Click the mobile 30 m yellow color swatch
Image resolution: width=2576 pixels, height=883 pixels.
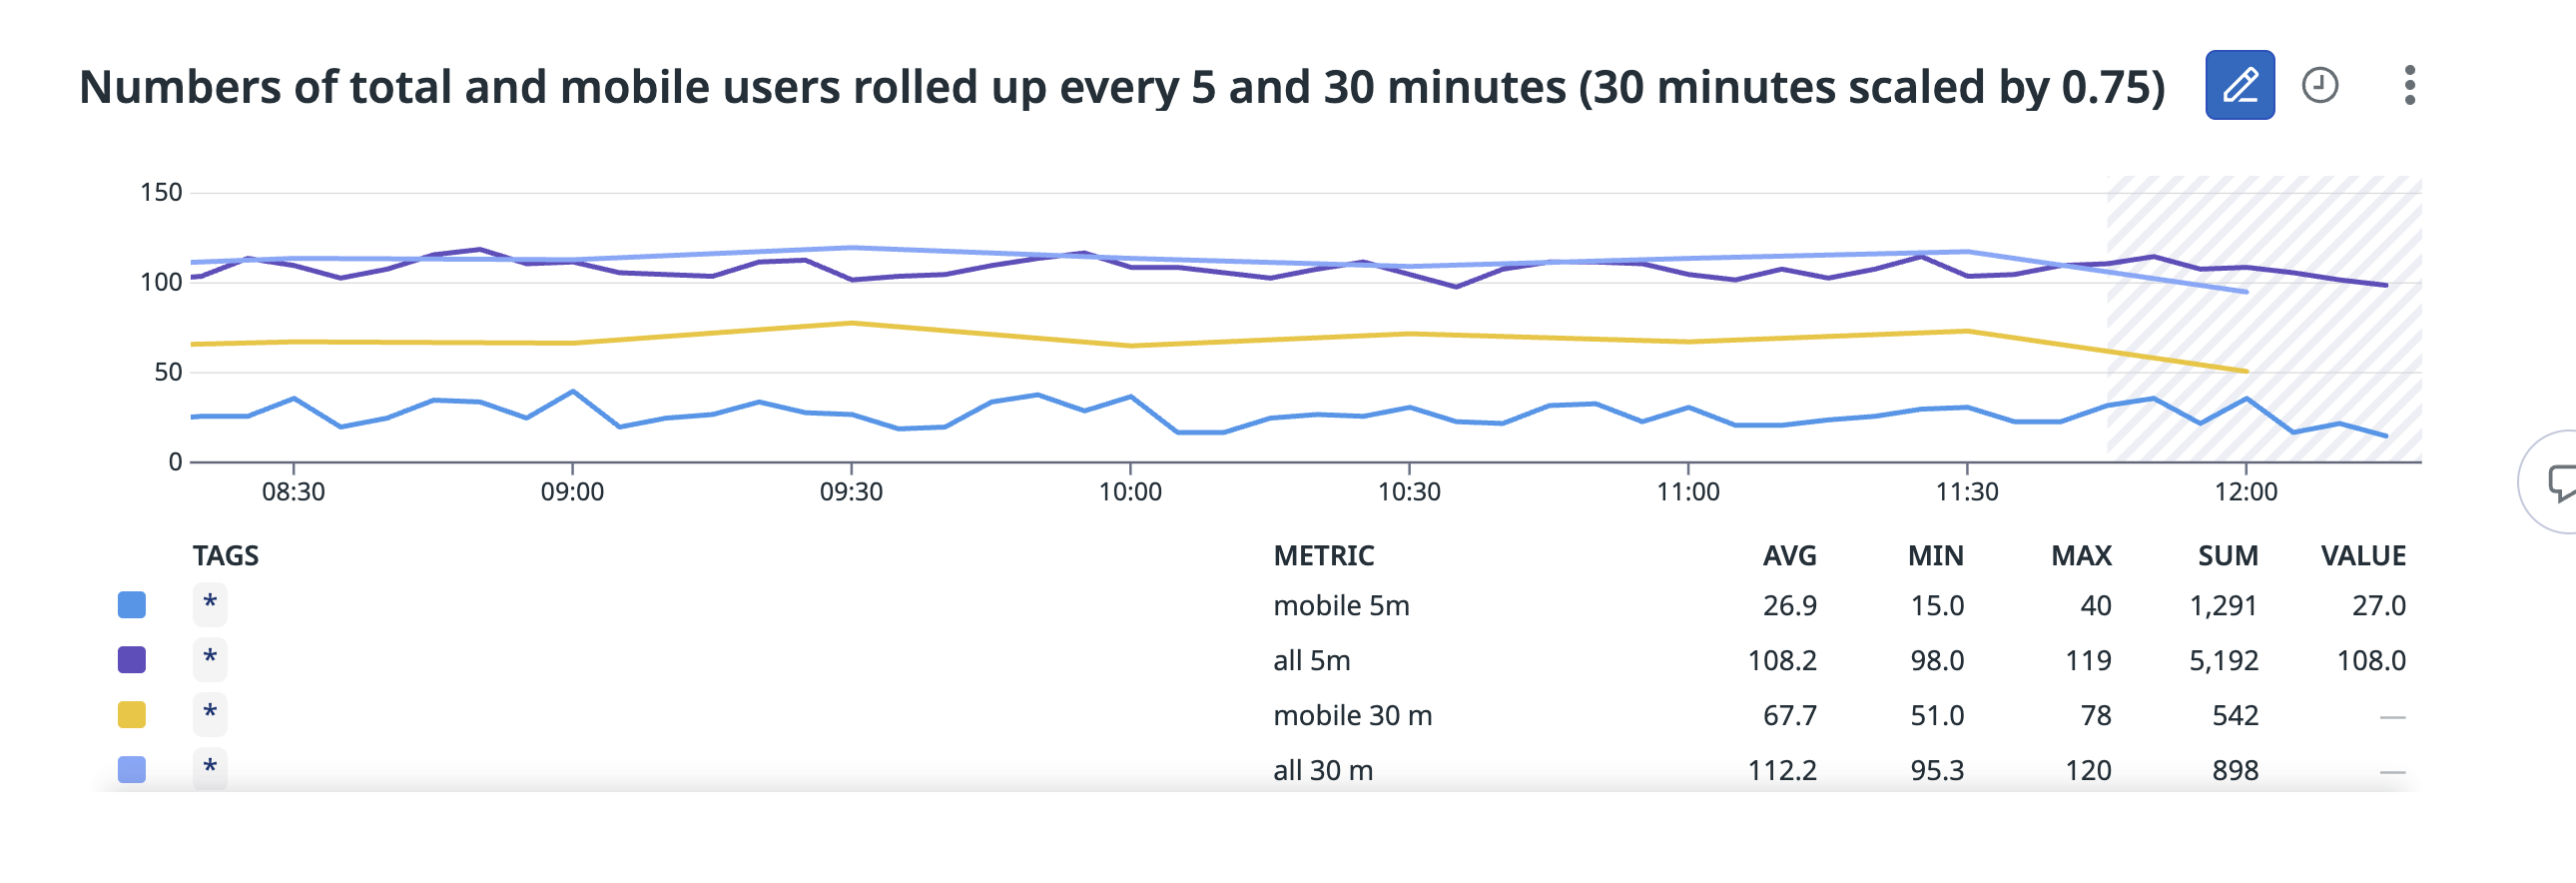tap(131, 715)
